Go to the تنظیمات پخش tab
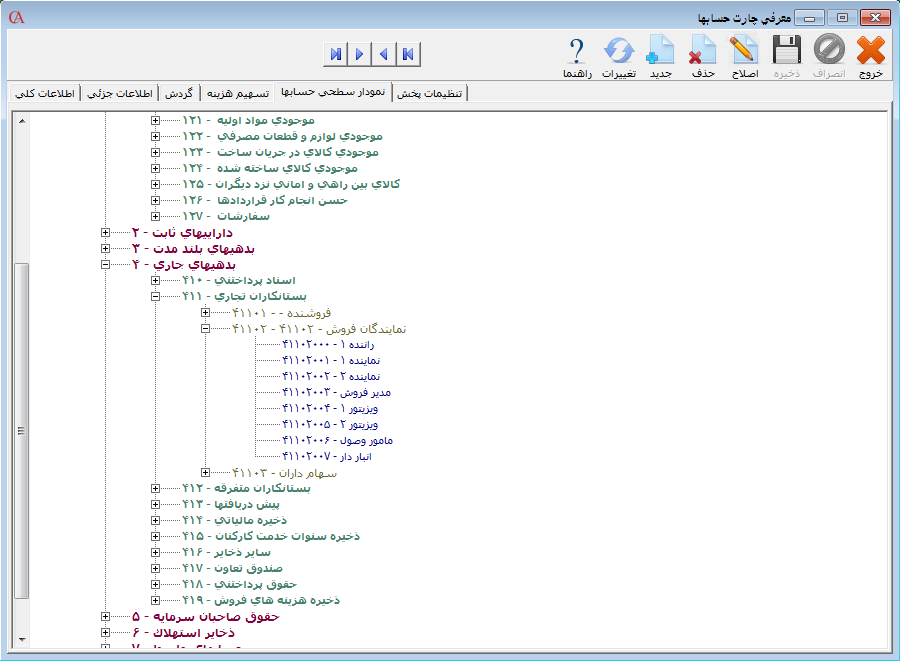900x661 pixels. 431,93
